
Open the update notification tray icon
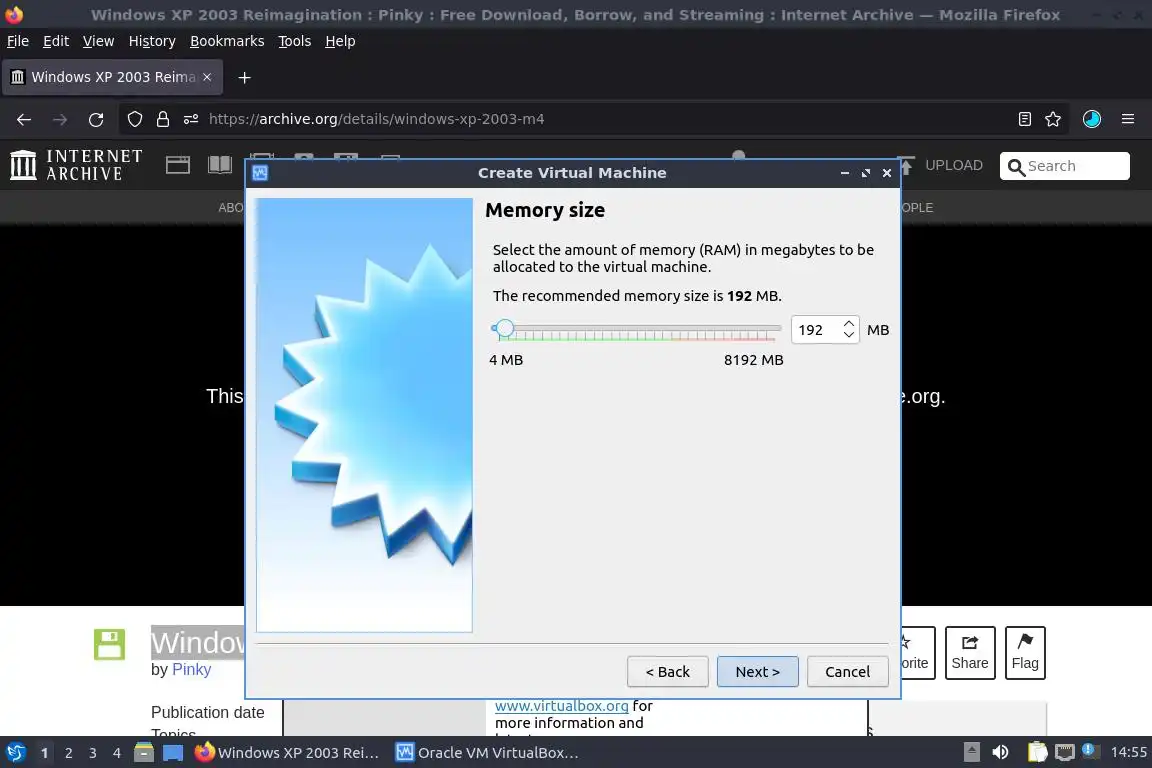point(1091,751)
